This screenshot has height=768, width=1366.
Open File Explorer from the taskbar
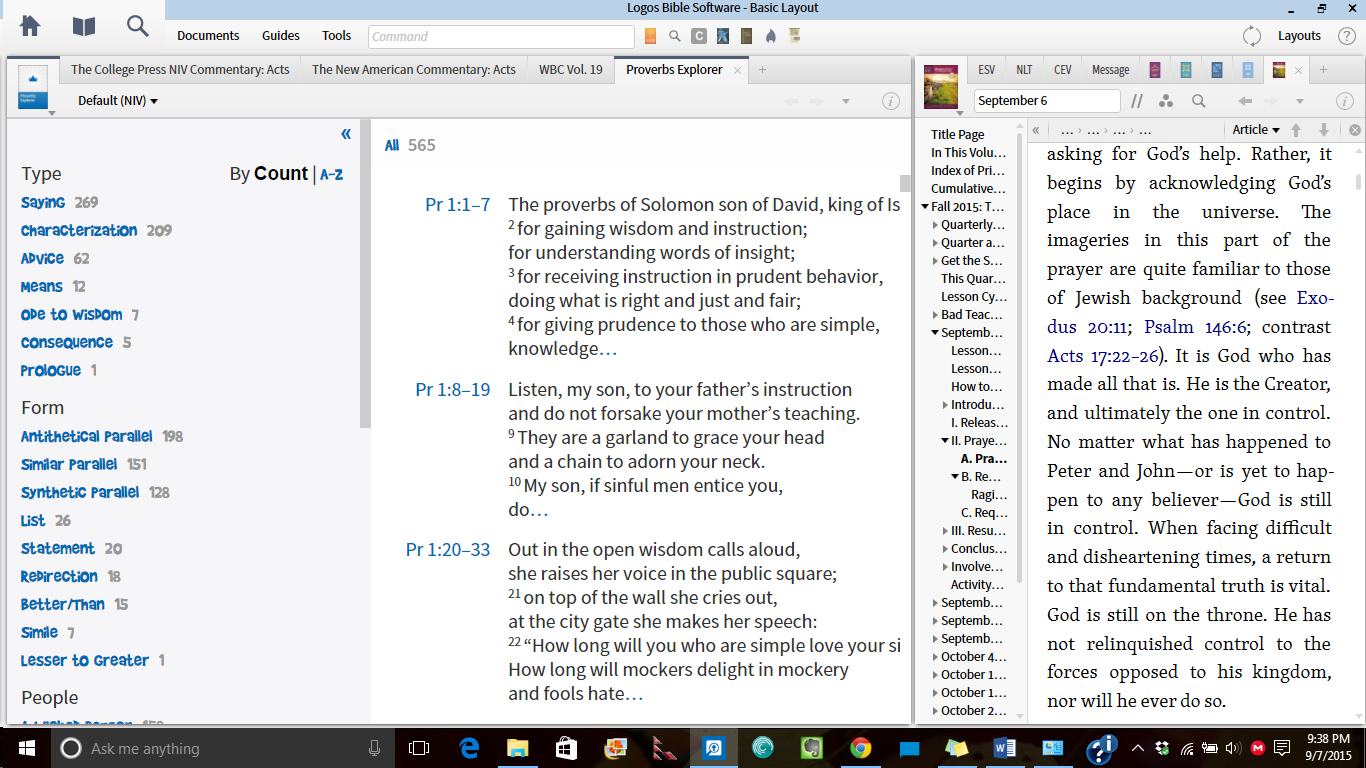tap(518, 748)
